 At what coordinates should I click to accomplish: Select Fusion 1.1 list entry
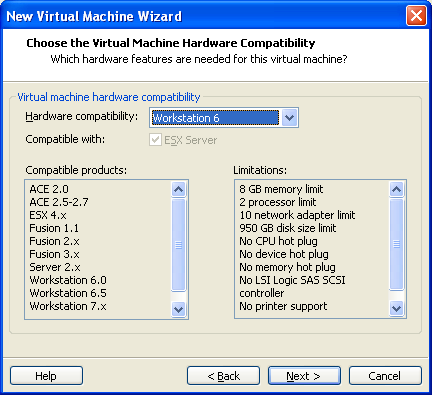click(x=54, y=228)
